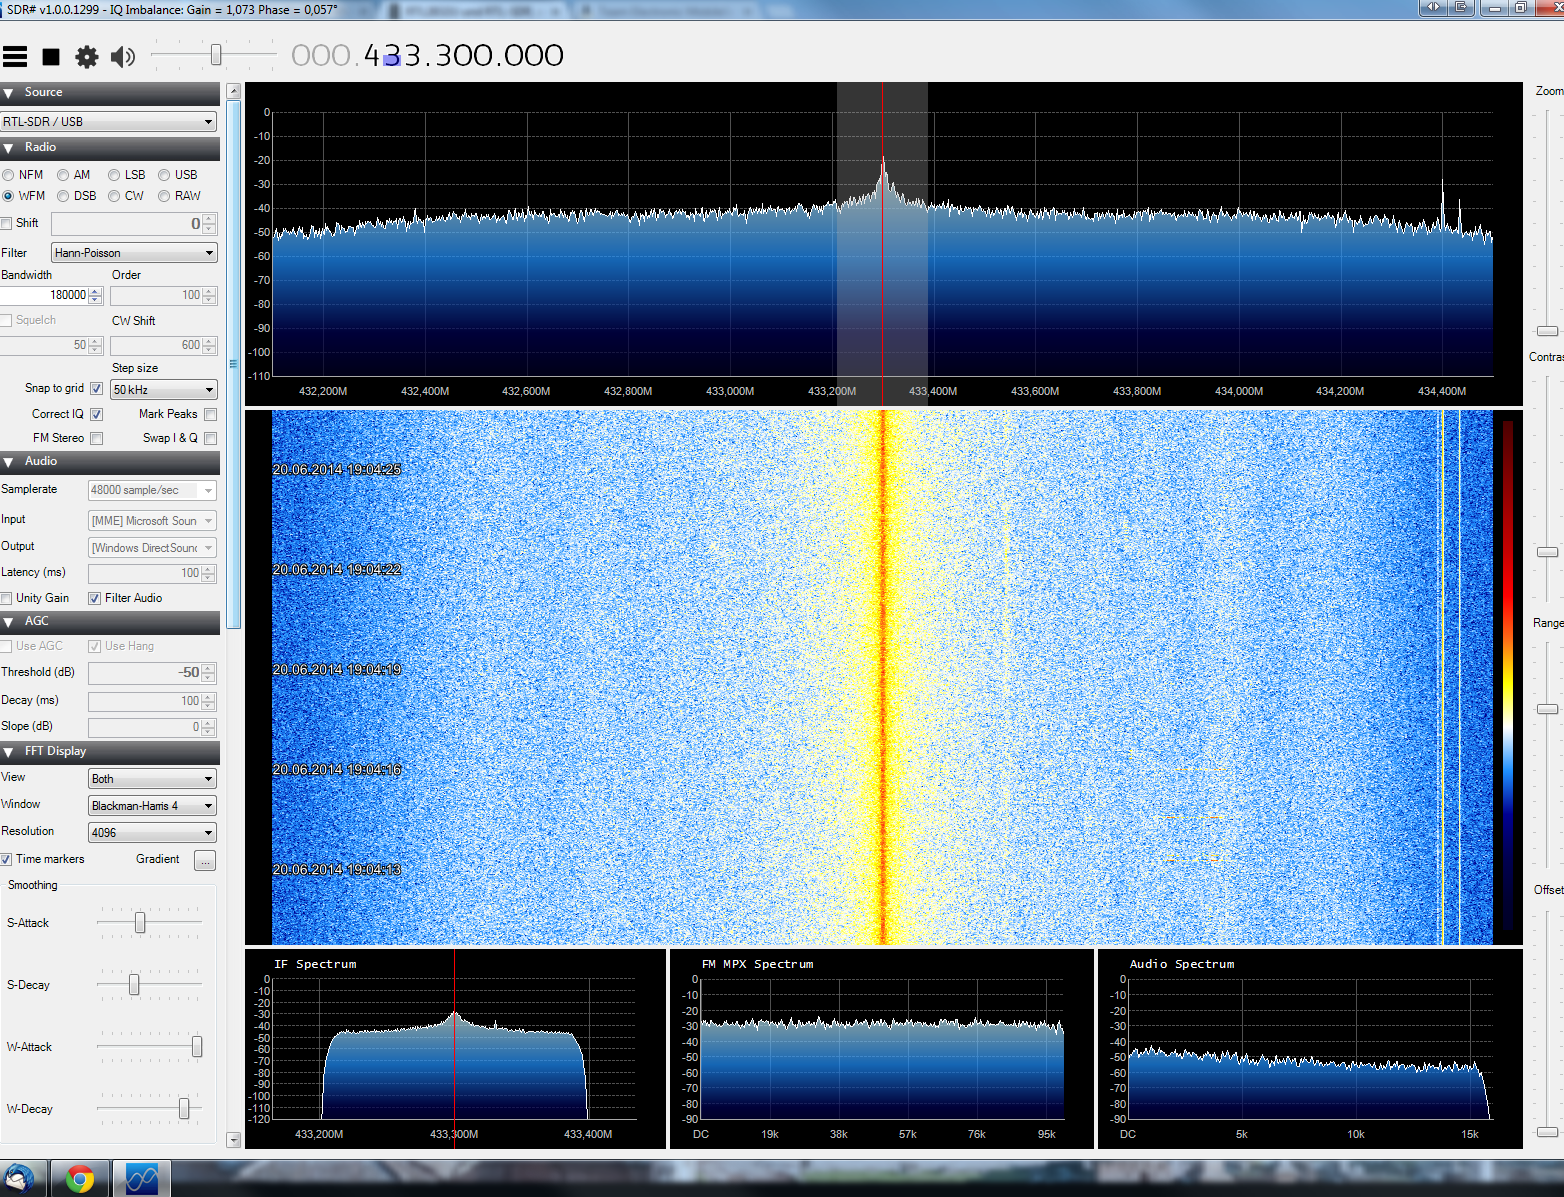
Task: Open the Blackman-Harris 4 window dropdown
Action: (x=152, y=806)
